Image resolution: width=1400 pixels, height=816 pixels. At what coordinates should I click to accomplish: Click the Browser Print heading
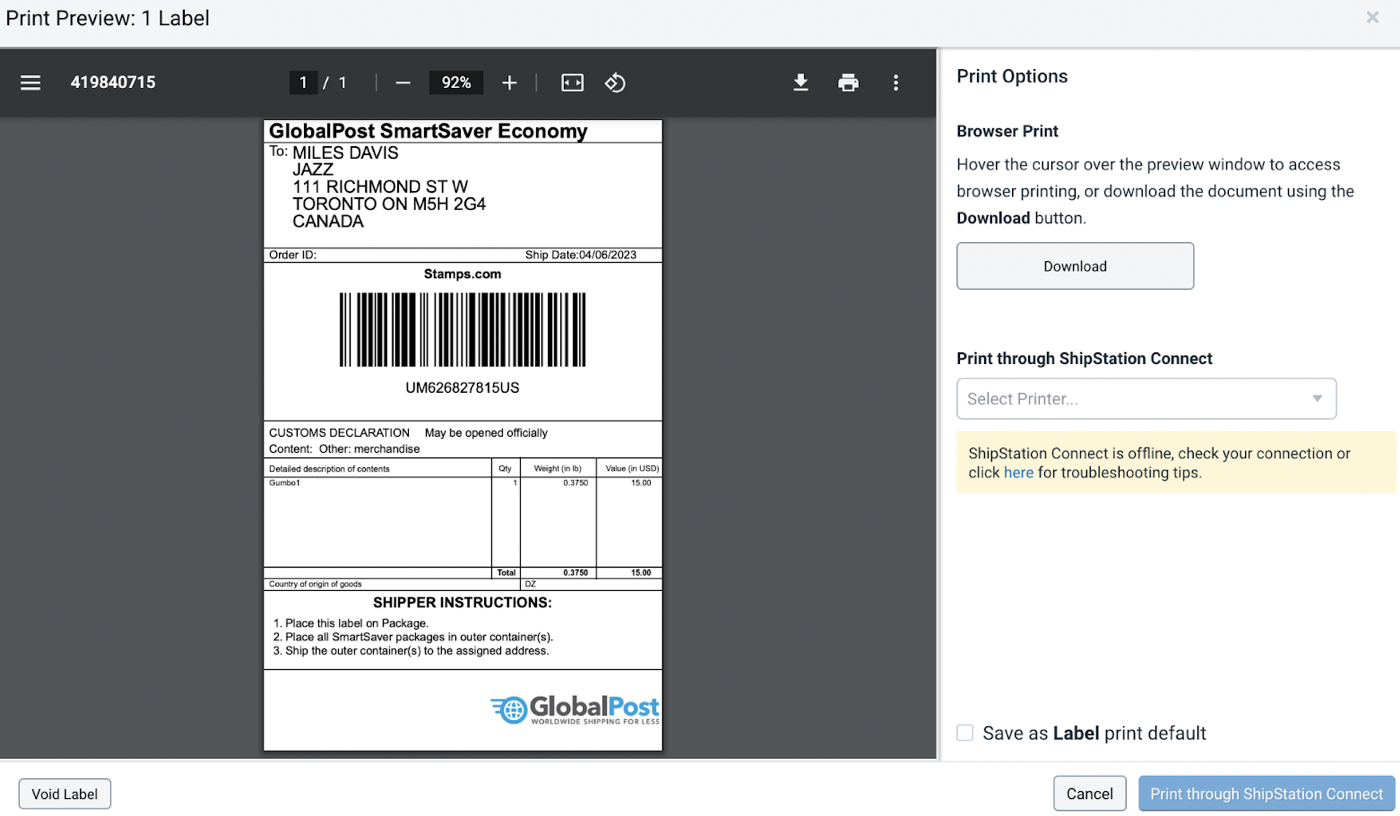(x=1007, y=131)
